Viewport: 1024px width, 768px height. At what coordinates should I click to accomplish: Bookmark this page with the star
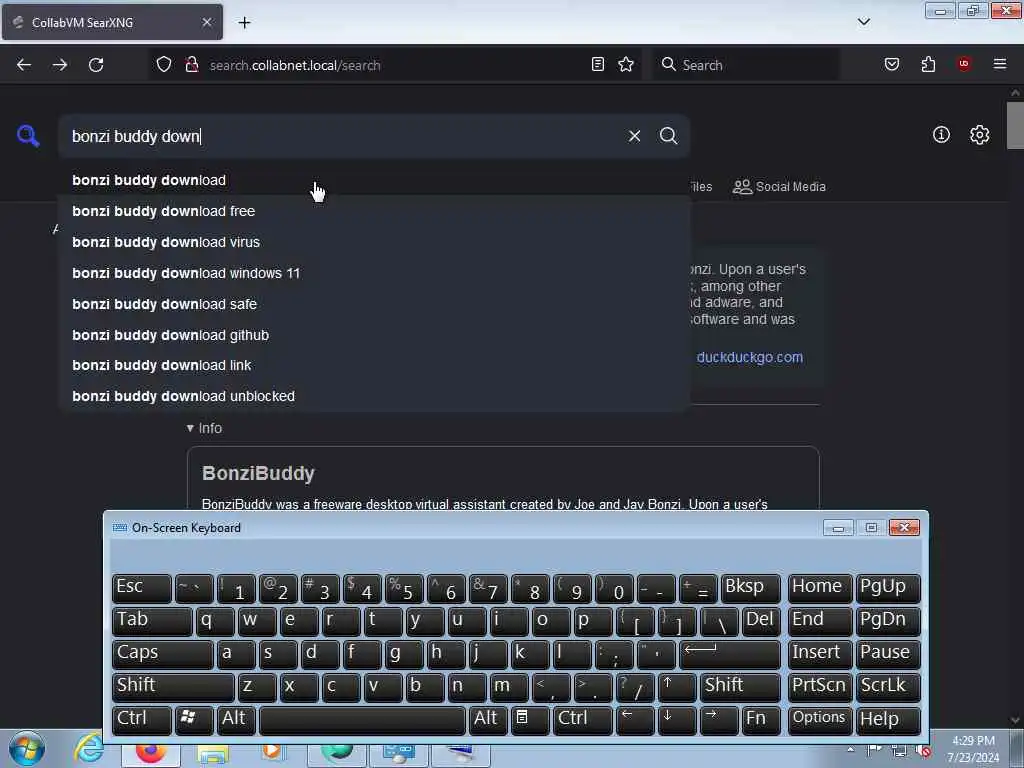pos(626,64)
